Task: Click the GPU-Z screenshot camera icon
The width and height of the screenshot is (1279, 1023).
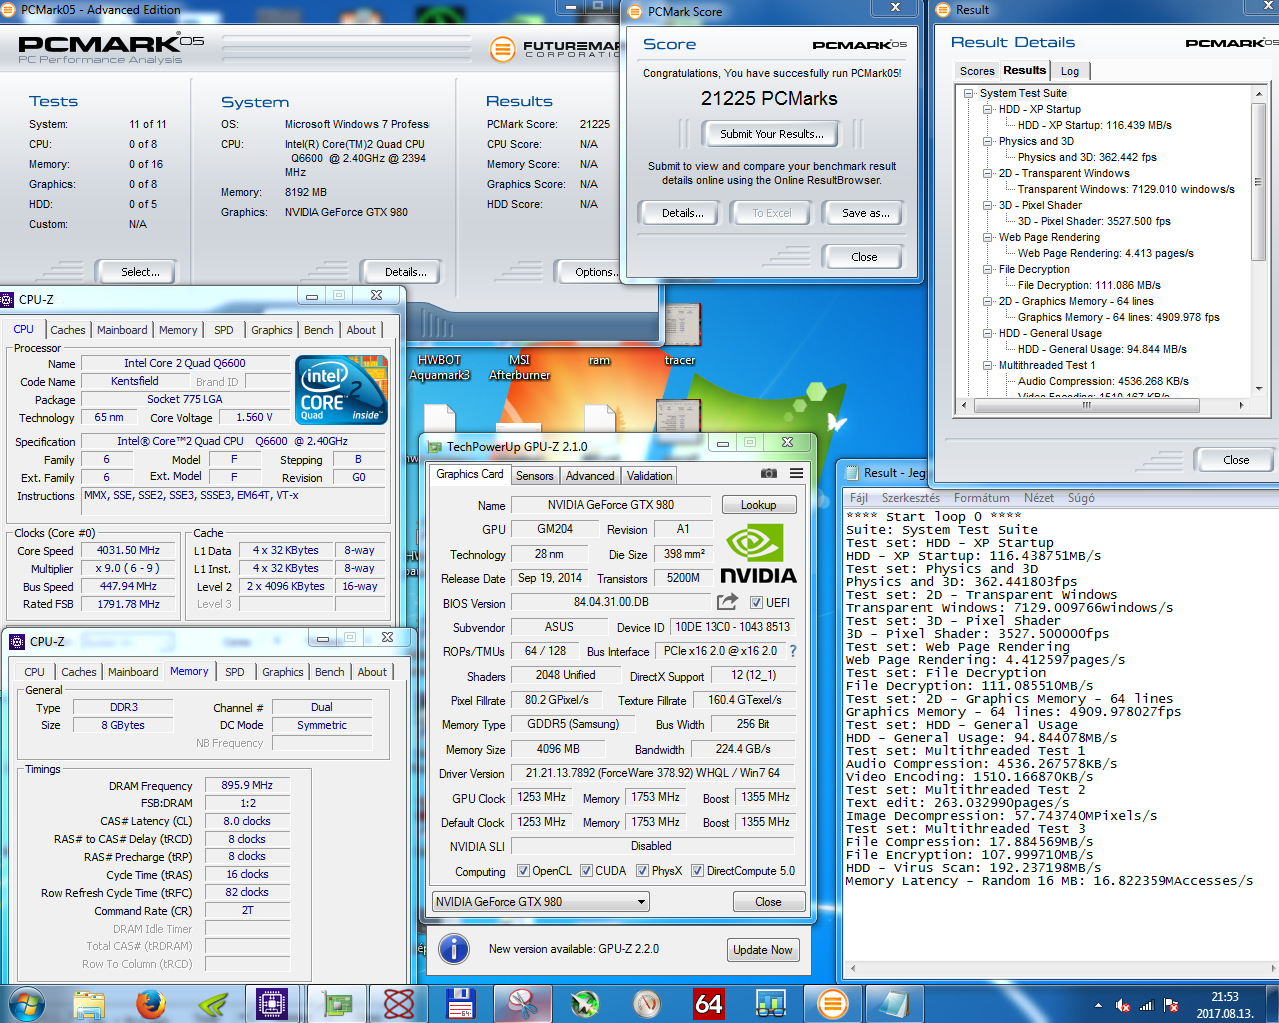Action: (x=768, y=474)
